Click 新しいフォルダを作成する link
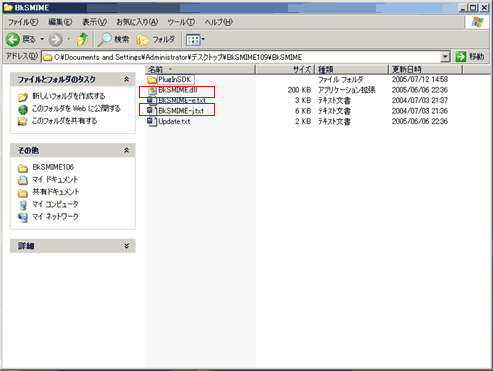Viewport: 493px width, 371px height. point(68,96)
